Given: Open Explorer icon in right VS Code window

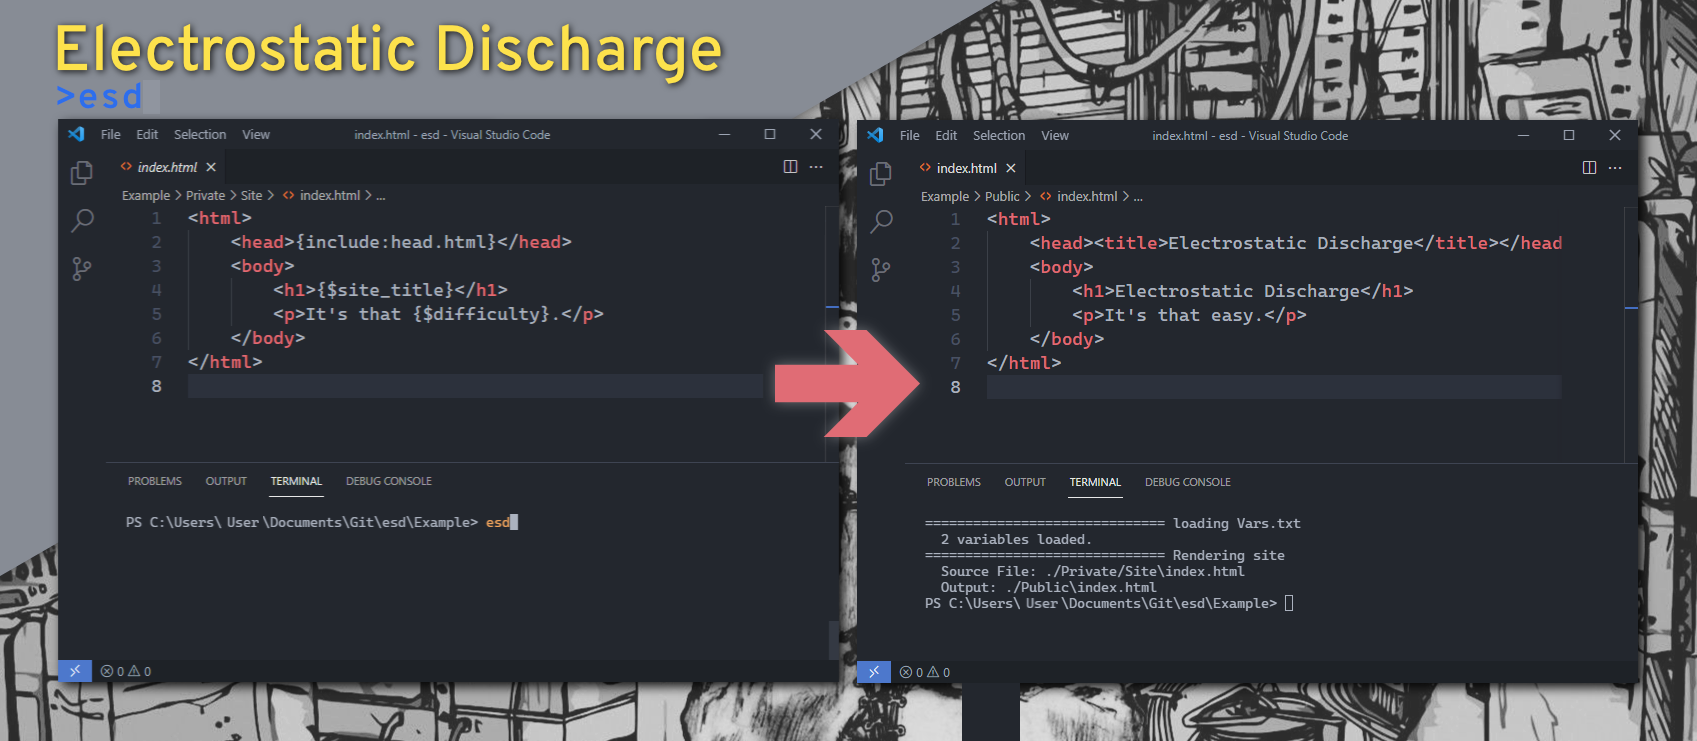Looking at the screenshot, I should coord(881,174).
